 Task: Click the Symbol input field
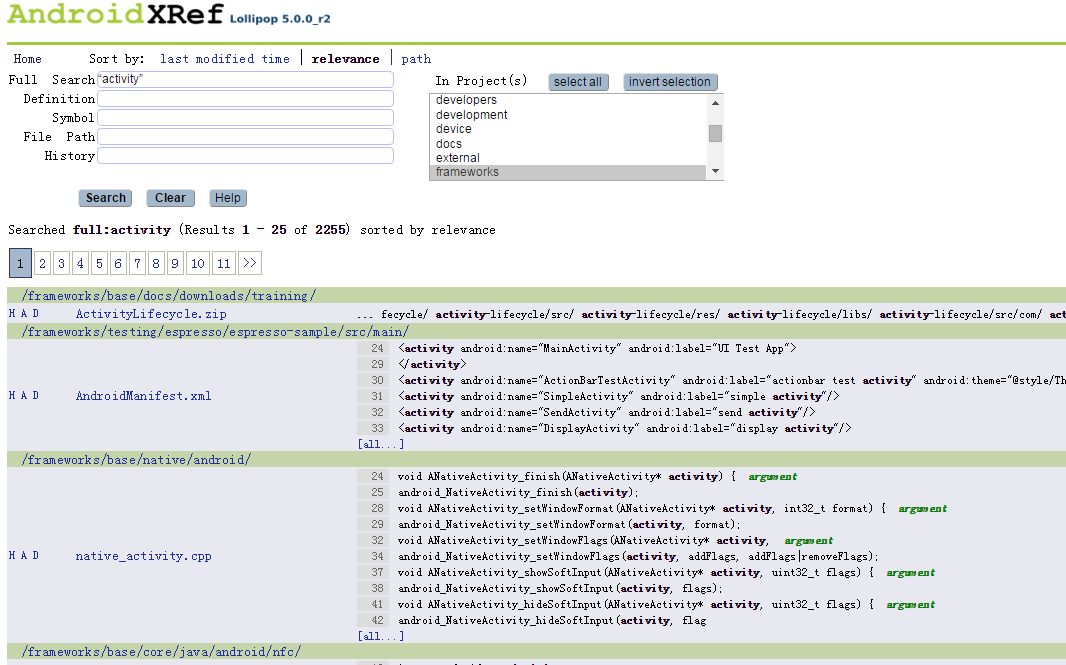245,118
